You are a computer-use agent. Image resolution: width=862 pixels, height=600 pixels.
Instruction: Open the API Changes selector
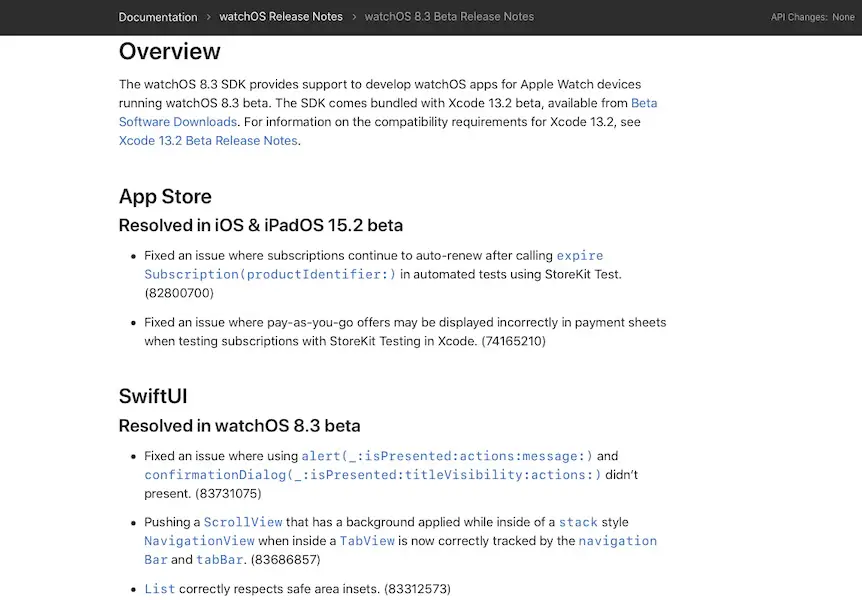click(x=812, y=17)
